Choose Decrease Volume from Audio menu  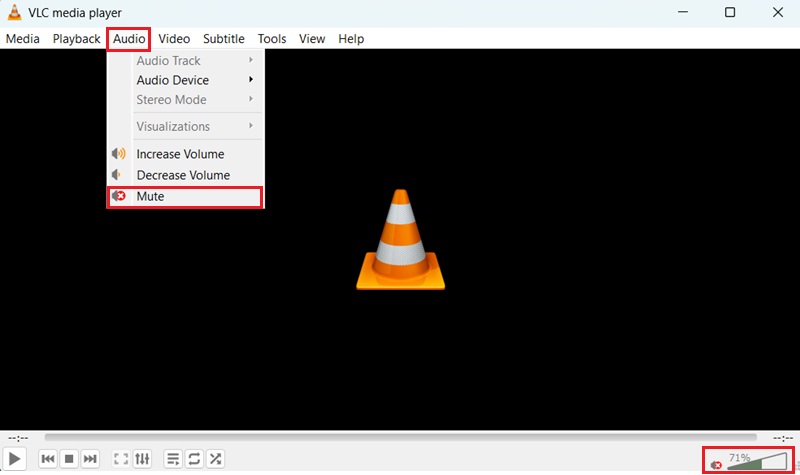tap(186, 175)
